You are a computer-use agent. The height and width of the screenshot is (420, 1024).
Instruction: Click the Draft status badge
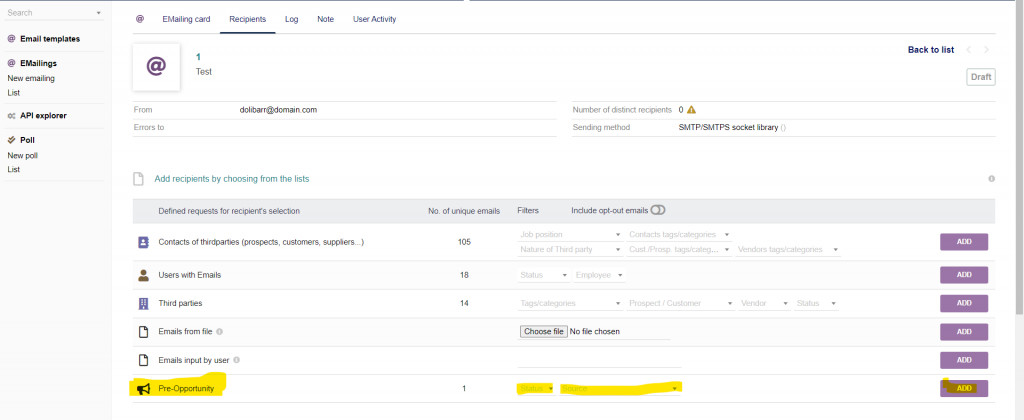point(981,76)
